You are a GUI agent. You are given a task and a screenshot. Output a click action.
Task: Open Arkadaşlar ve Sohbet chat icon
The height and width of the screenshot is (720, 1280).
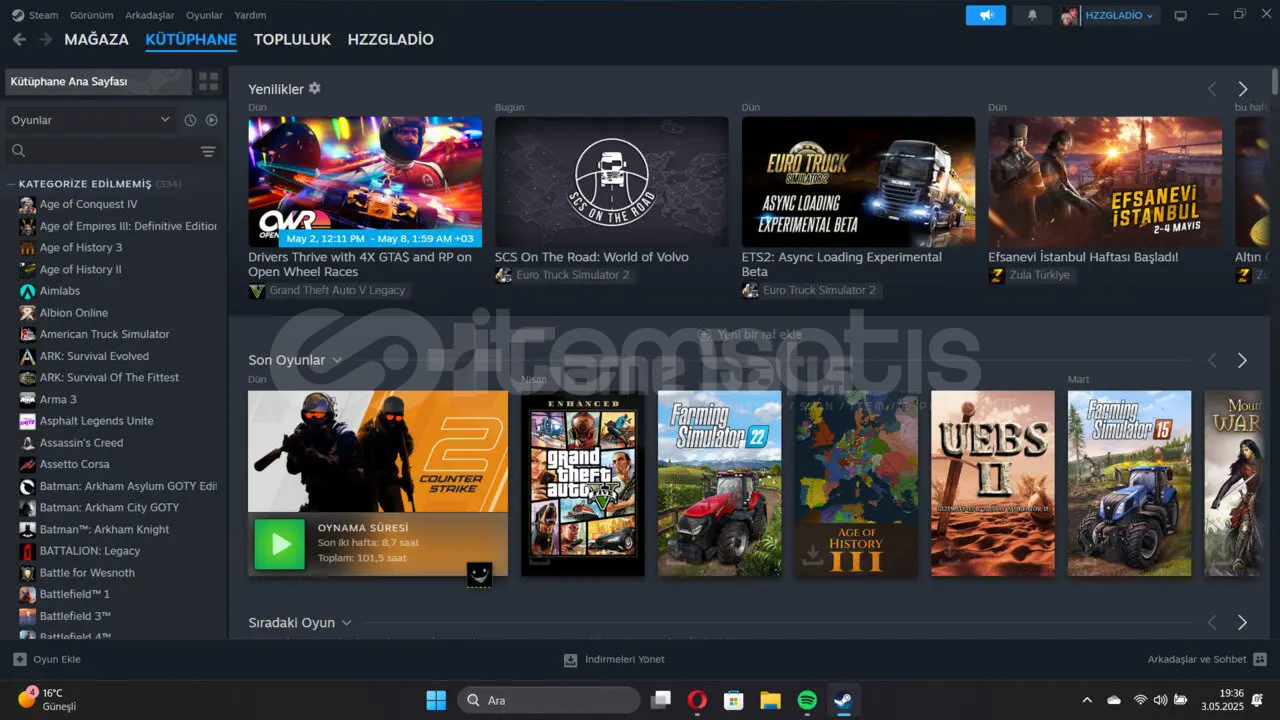tap(1260, 659)
